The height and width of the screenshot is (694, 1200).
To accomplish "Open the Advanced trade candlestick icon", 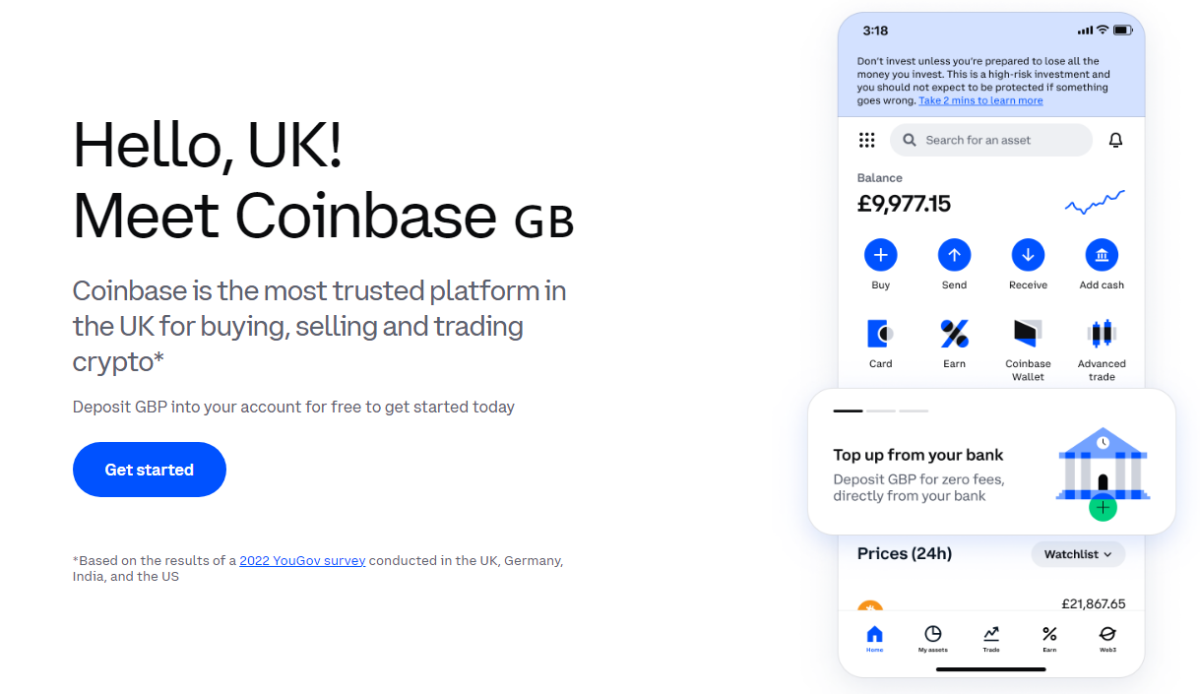I will coord(1101,333).
